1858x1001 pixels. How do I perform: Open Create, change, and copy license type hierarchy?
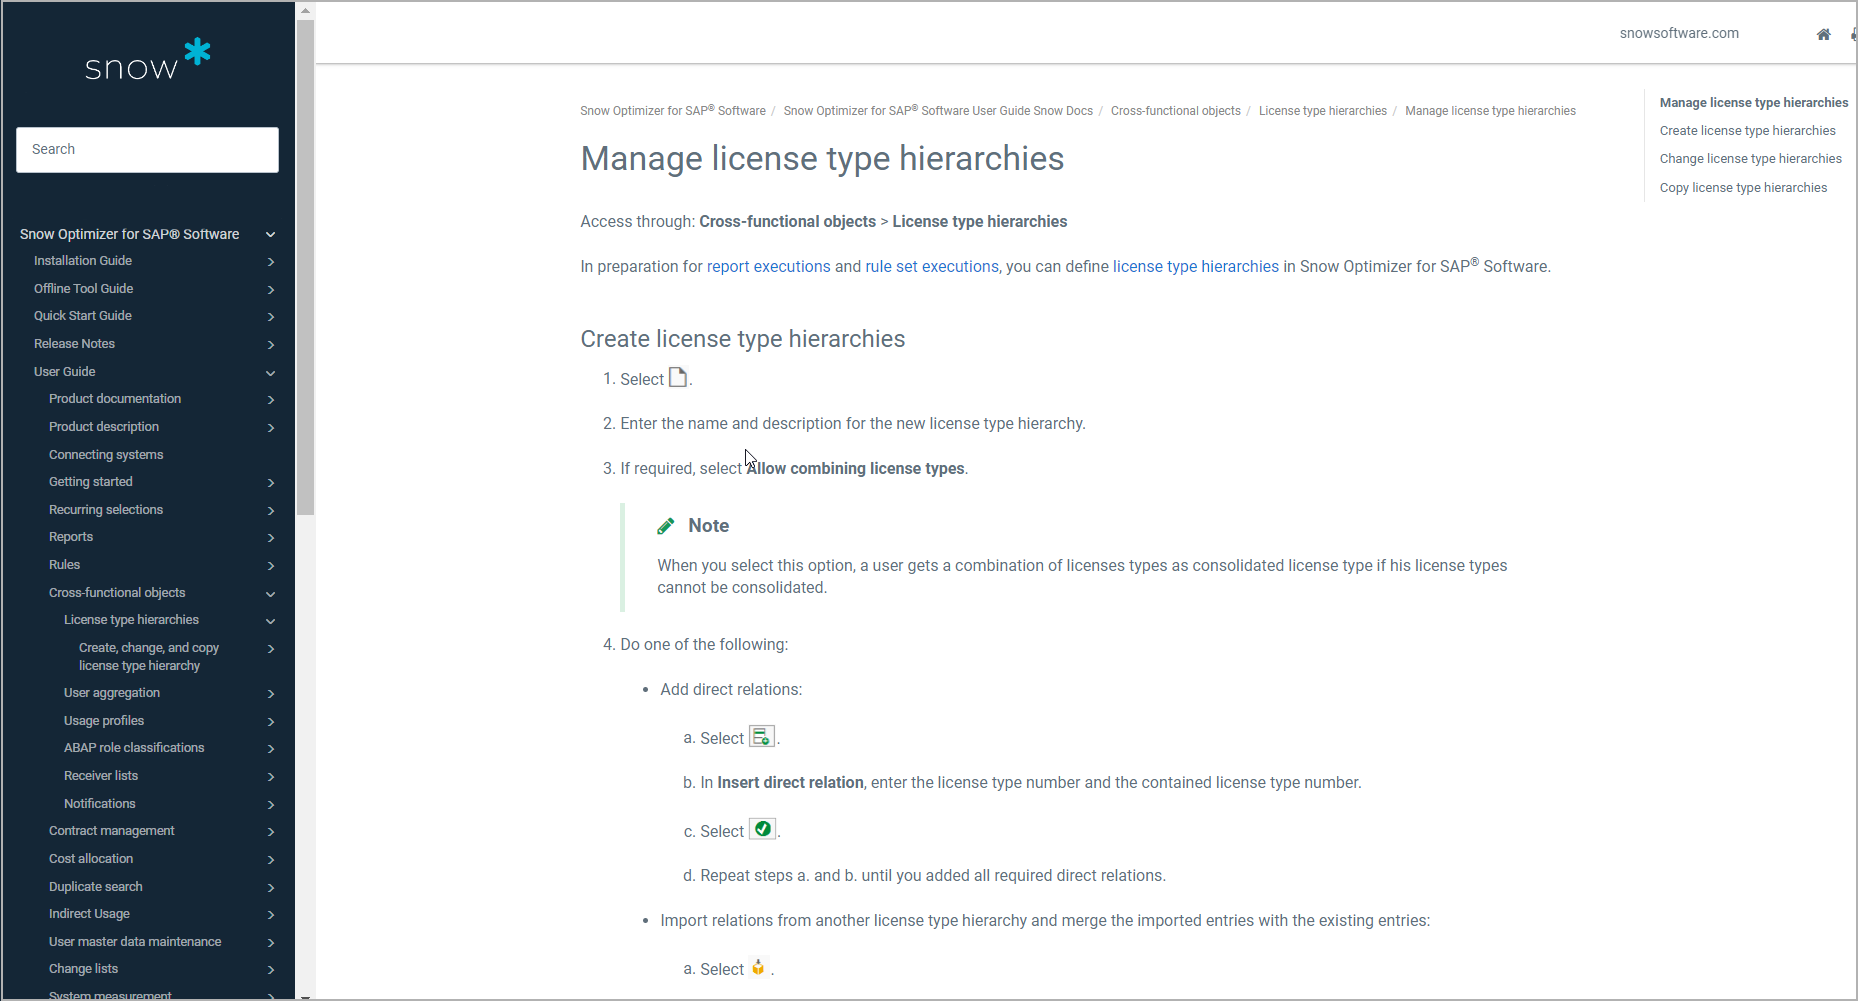(149, 657)
